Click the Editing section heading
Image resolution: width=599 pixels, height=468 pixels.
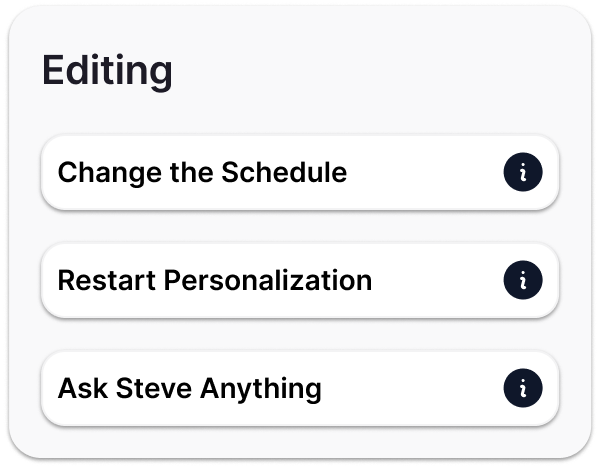[x=107, y=71]
